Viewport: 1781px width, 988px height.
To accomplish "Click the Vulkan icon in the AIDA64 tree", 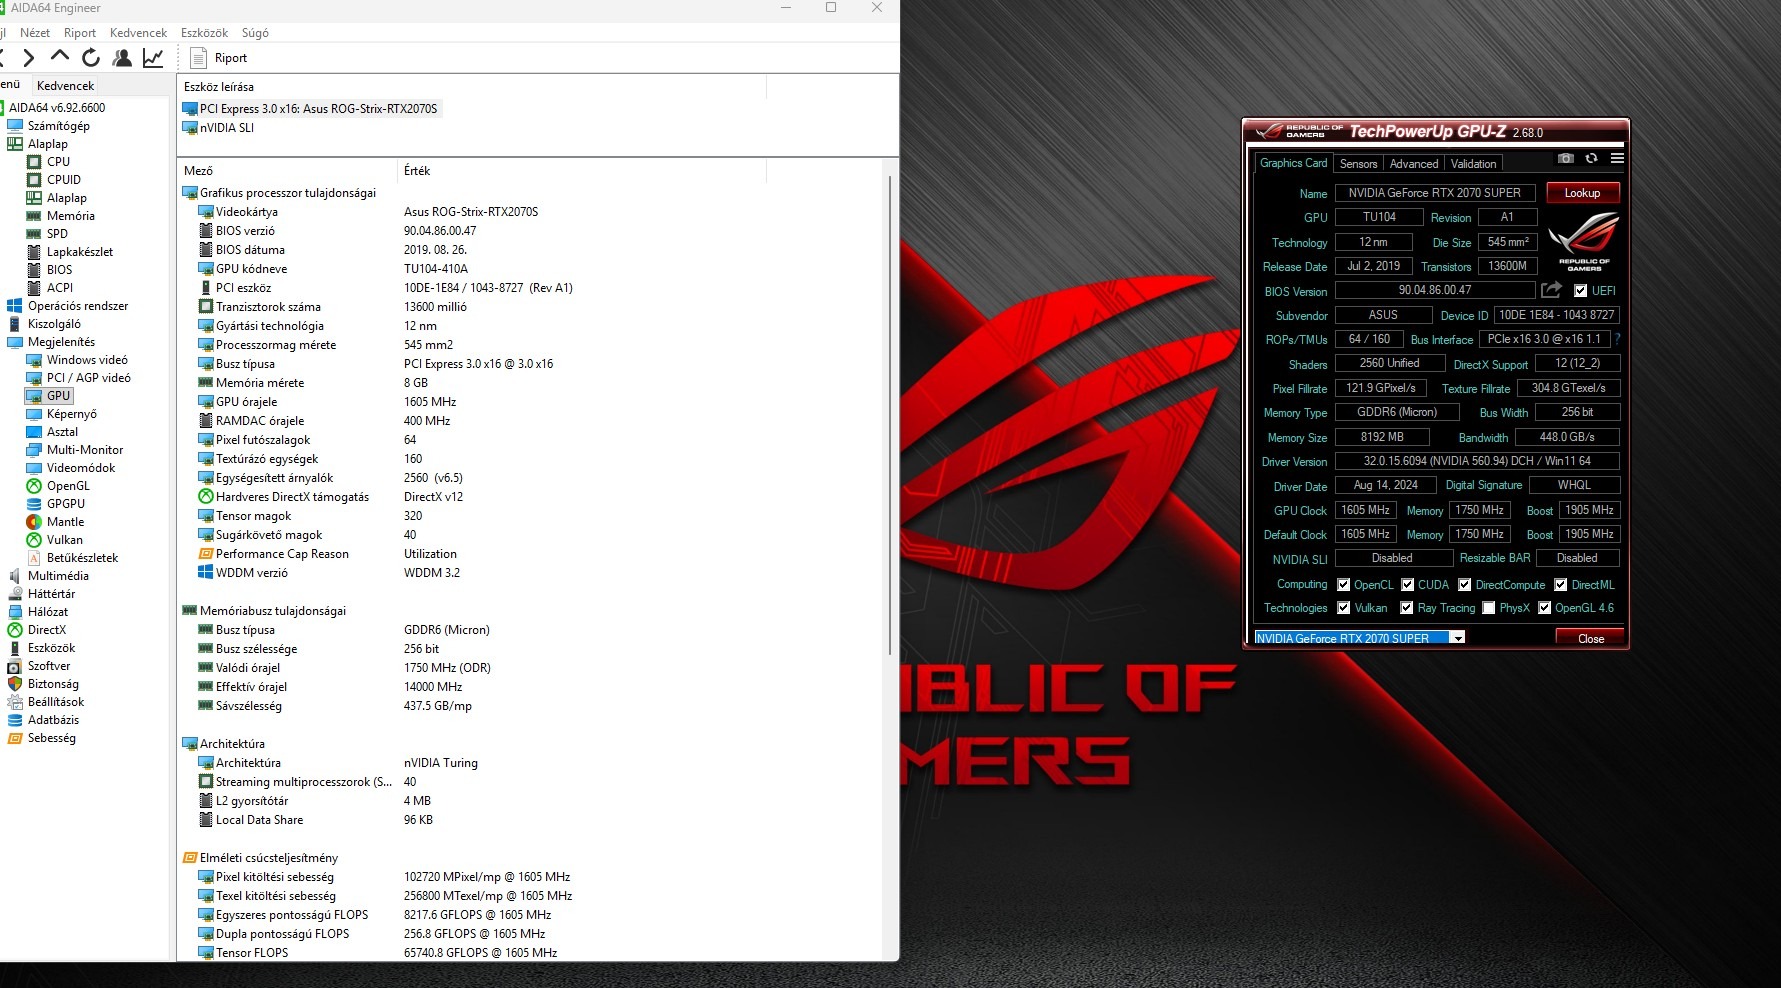I will pos(34,540).
